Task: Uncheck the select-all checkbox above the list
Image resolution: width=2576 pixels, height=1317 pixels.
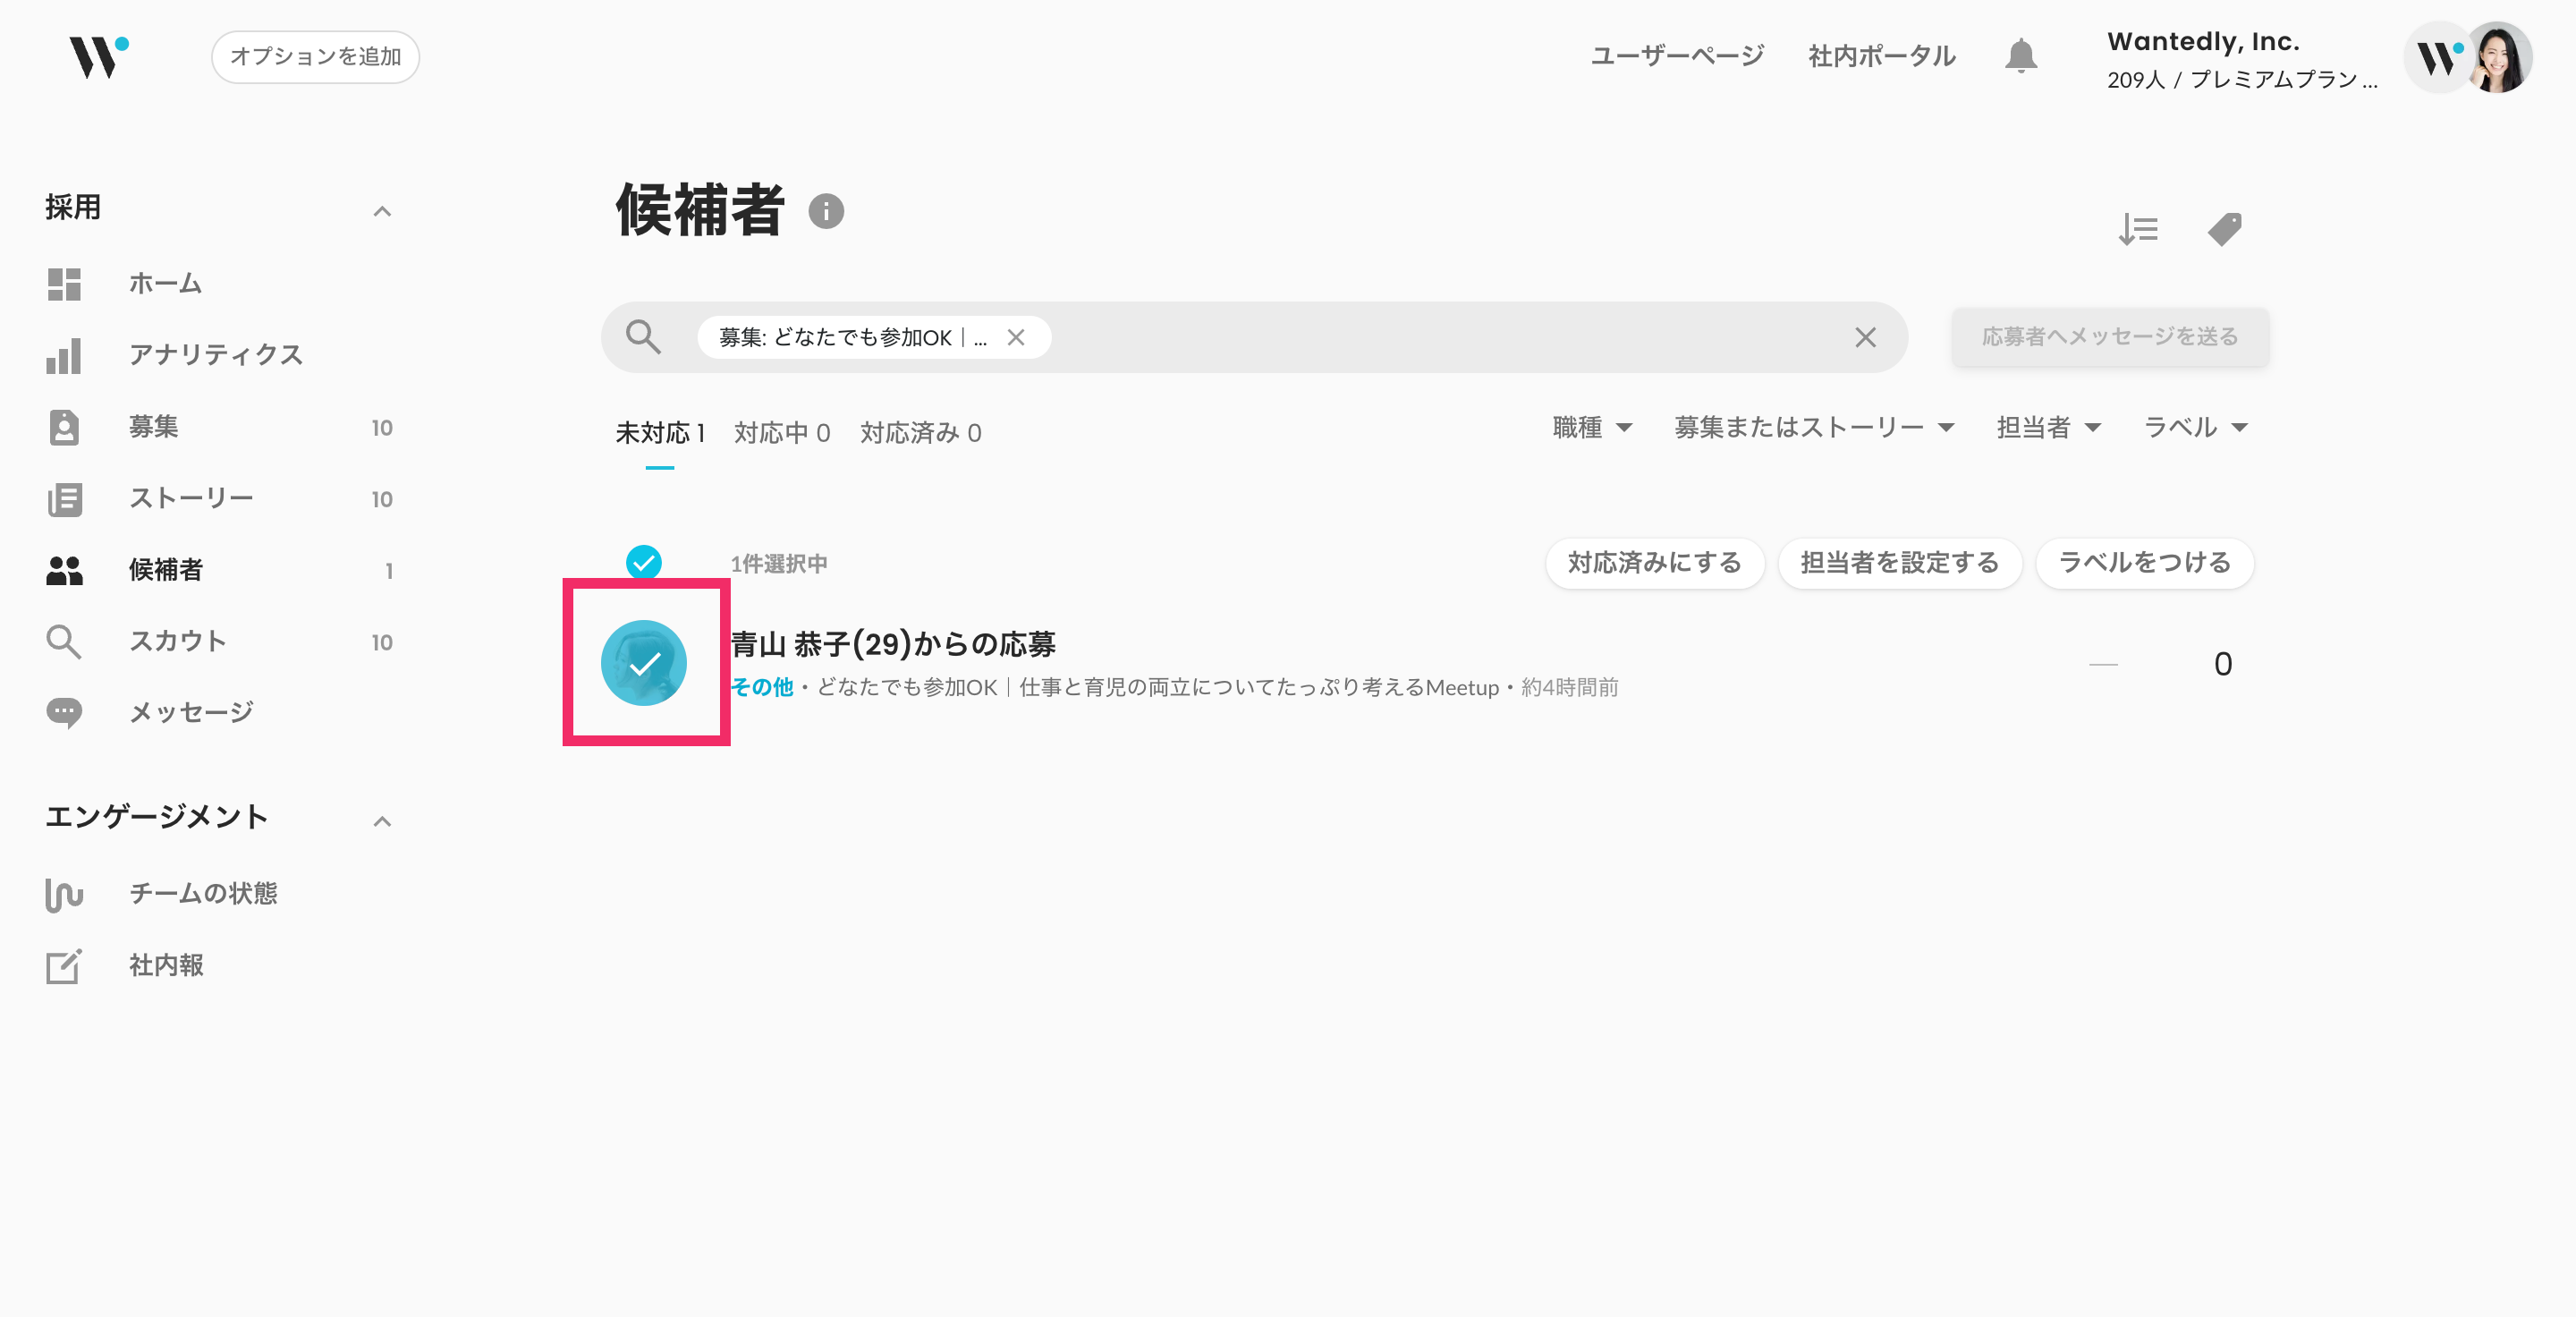Action: point(643,563)
